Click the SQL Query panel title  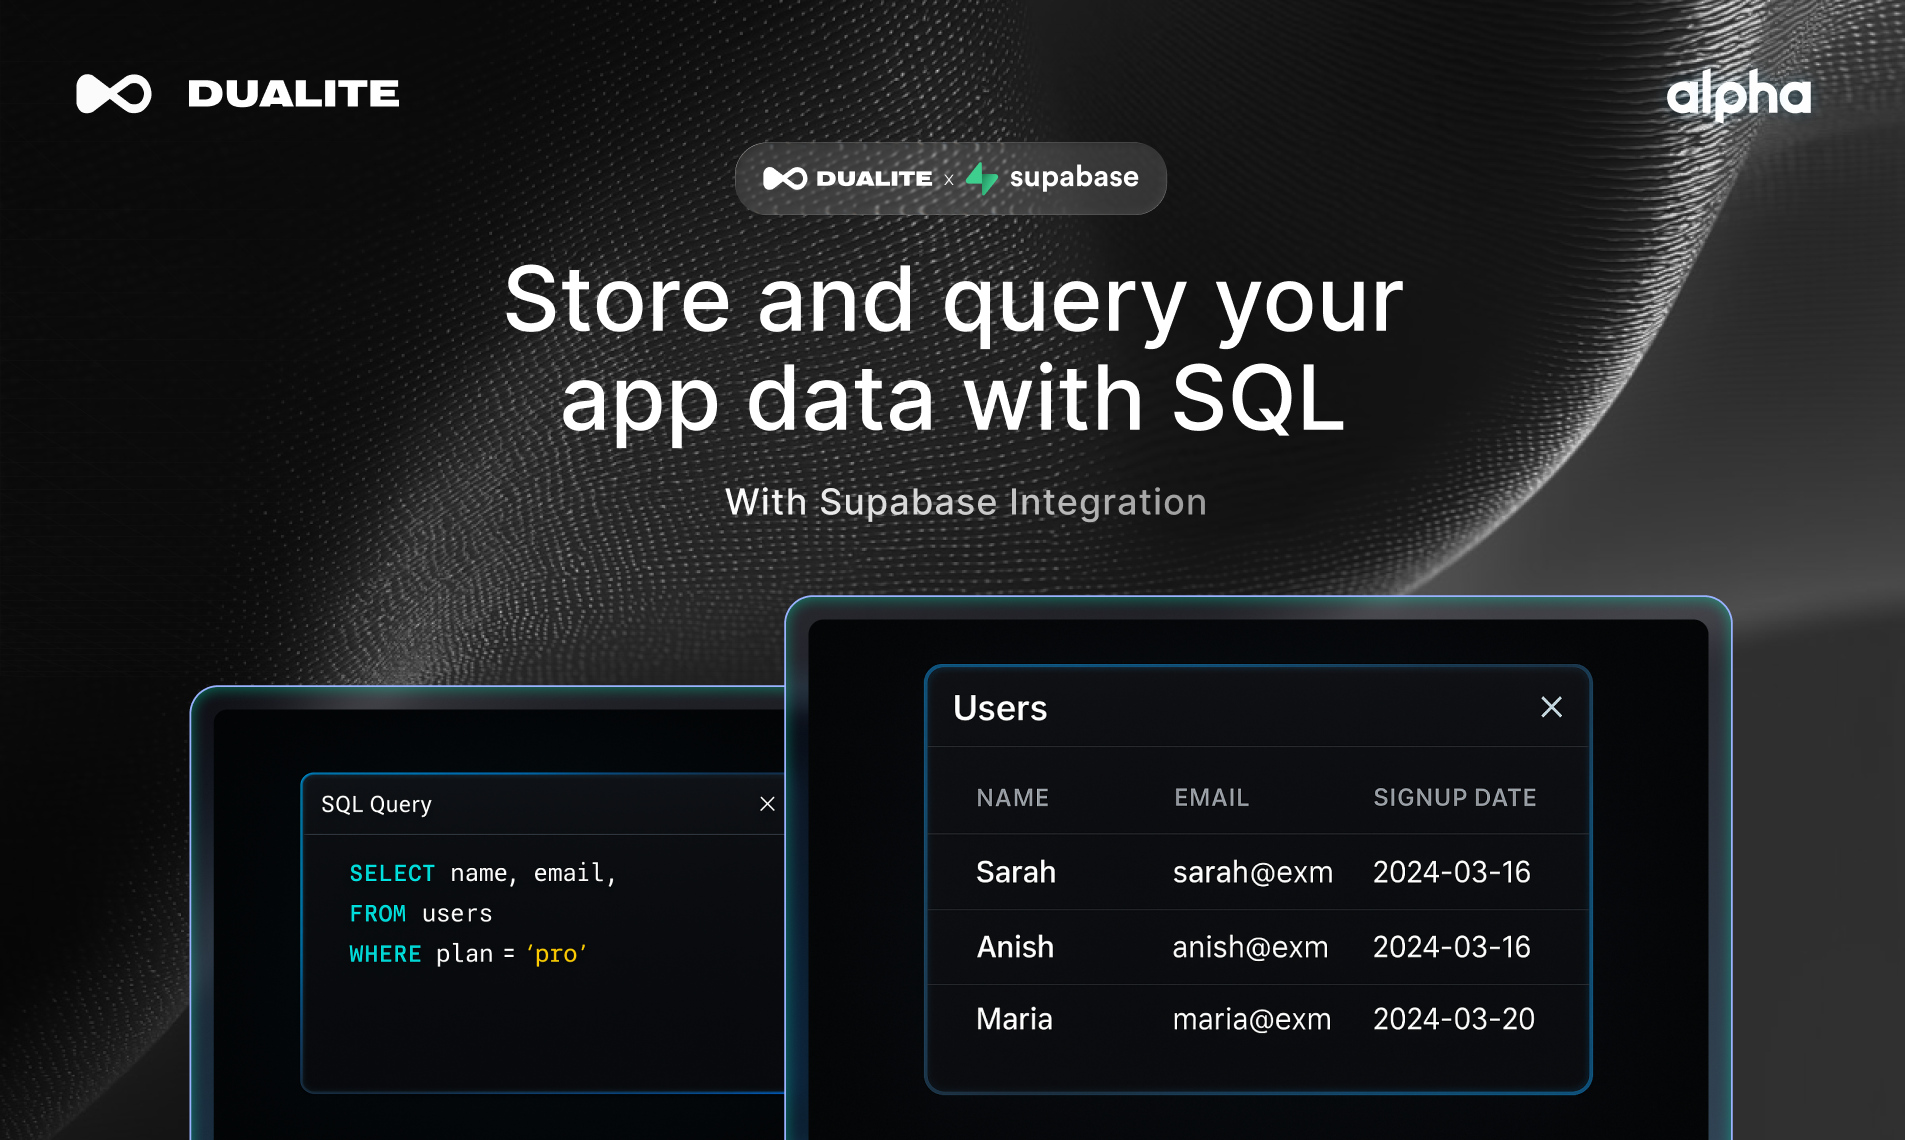click(376, 805)
